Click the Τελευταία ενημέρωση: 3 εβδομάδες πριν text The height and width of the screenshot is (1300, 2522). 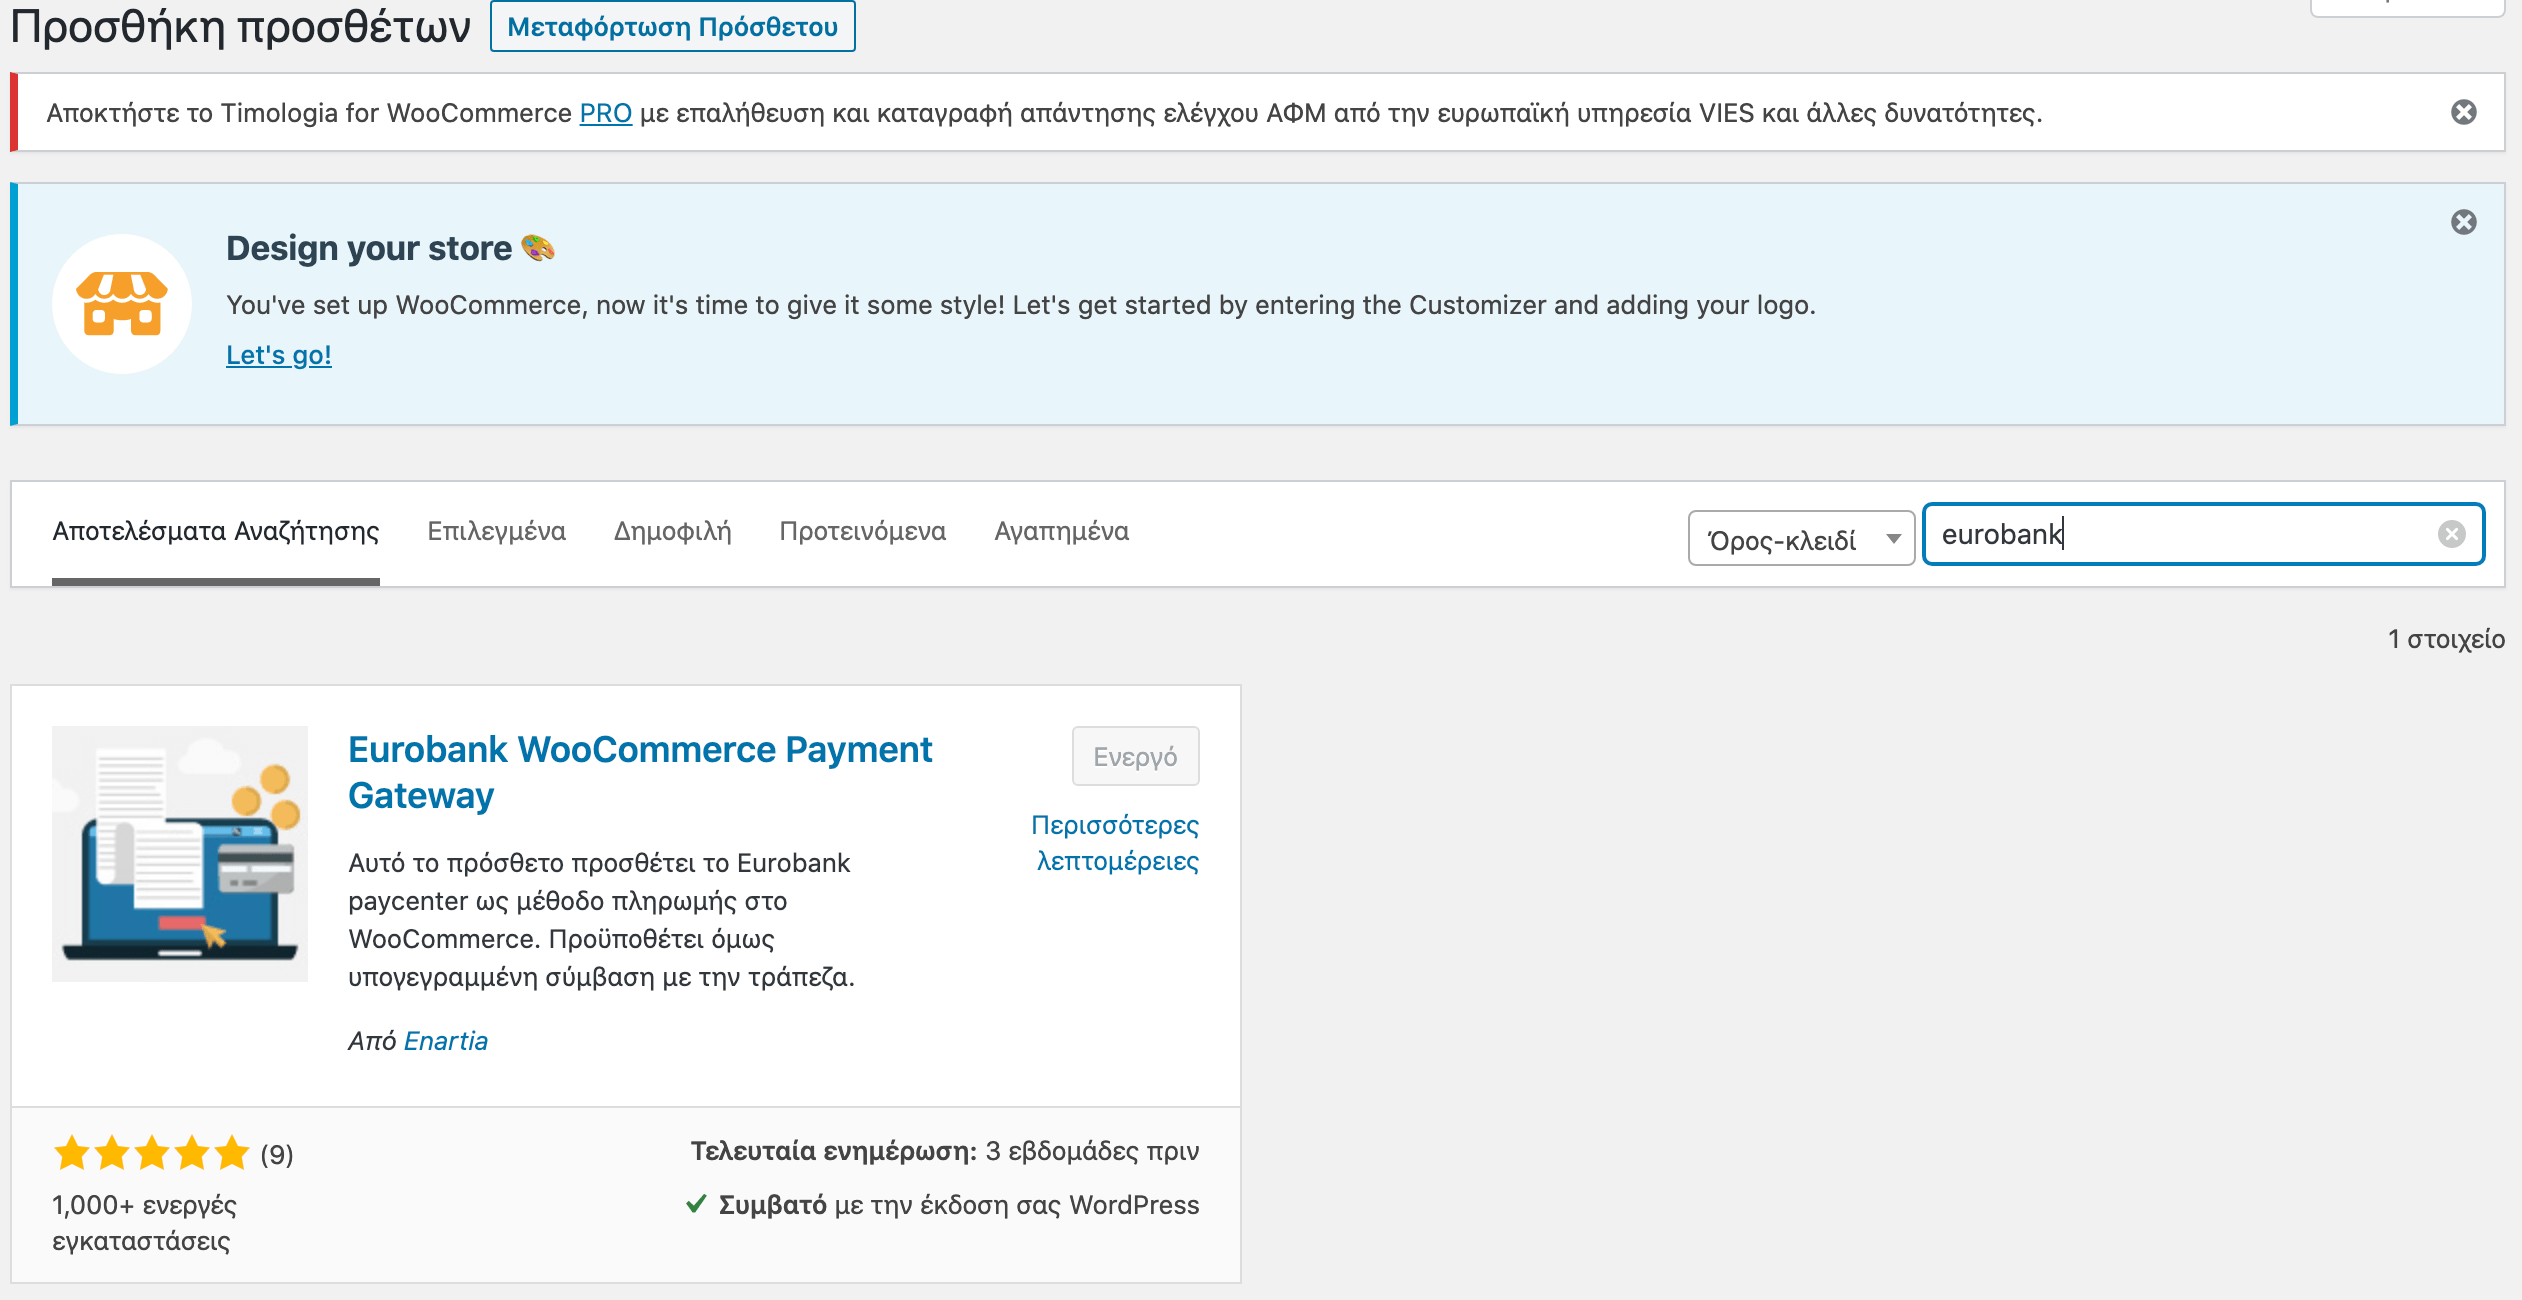944,1151
